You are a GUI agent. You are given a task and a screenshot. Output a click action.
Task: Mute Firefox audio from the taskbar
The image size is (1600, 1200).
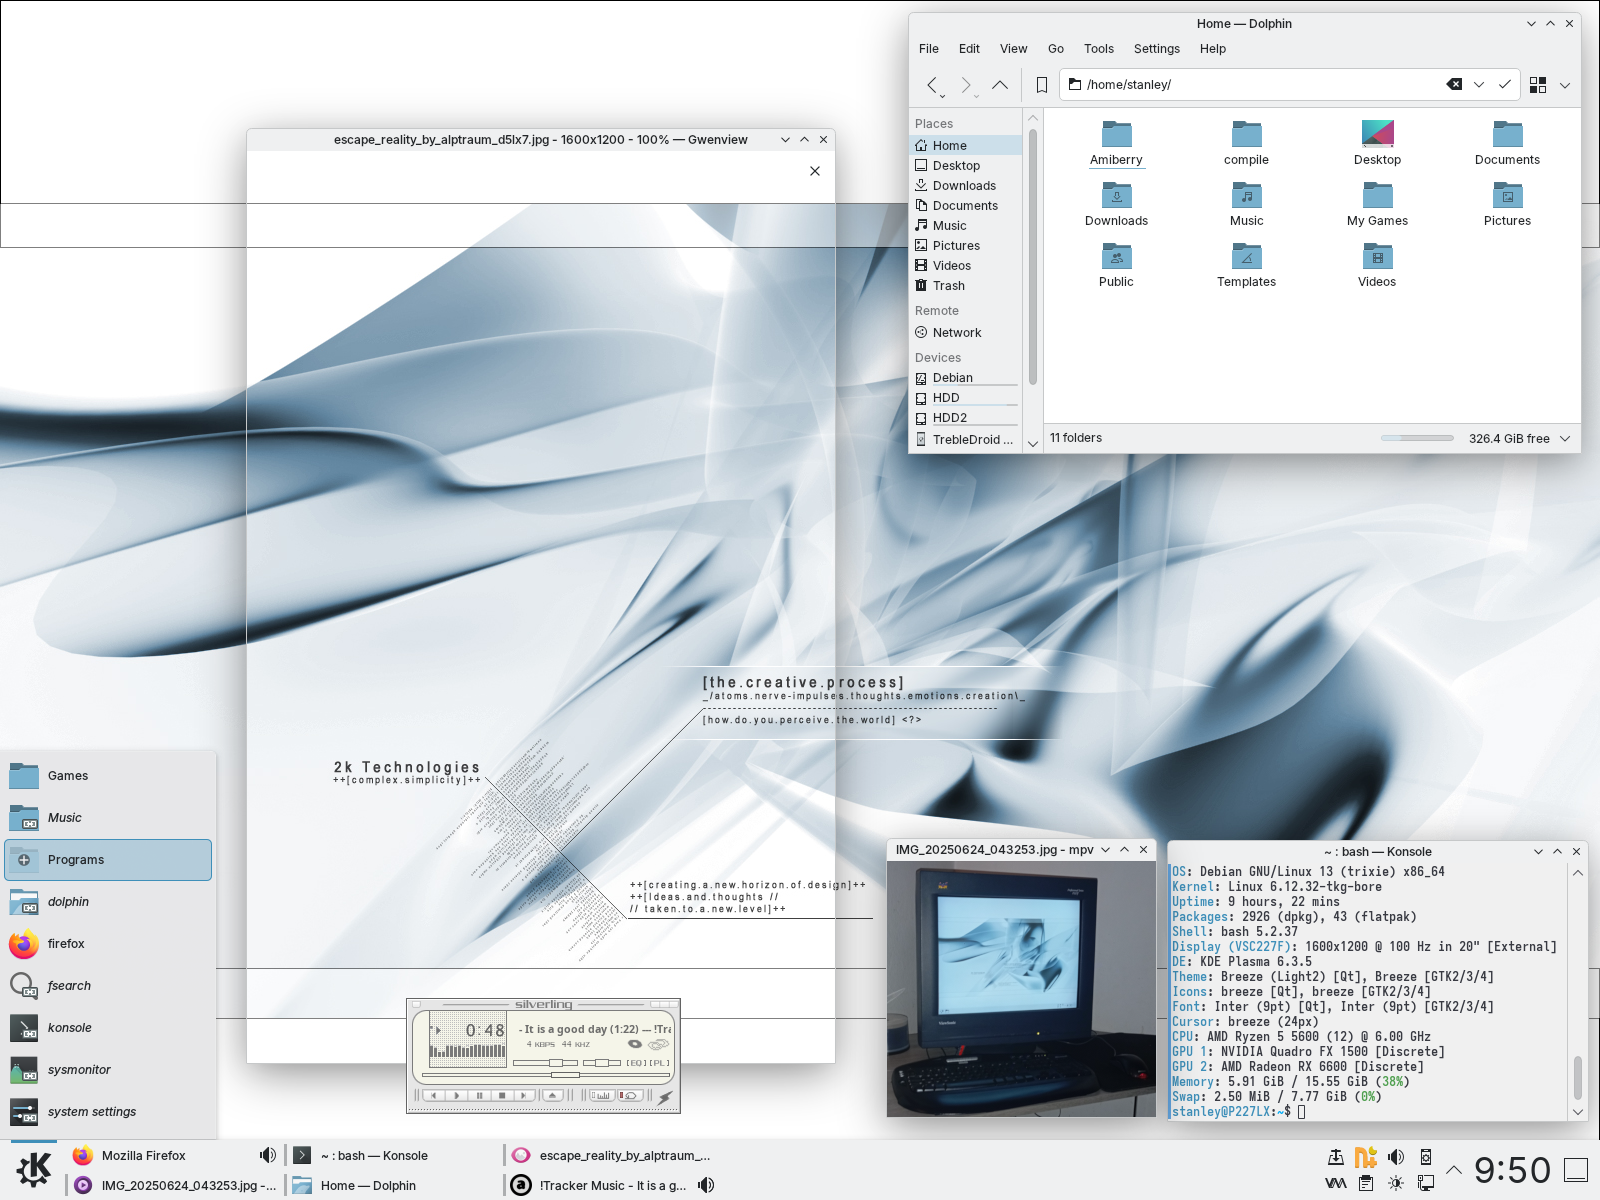coord(267,1155)
